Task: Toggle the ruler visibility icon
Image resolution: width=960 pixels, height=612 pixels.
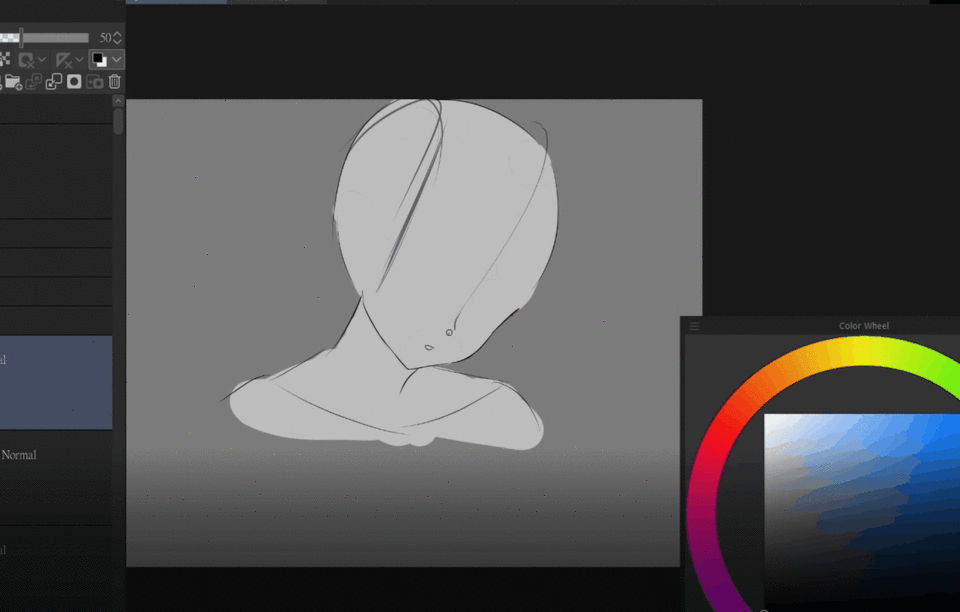Action: click(64, 60)
